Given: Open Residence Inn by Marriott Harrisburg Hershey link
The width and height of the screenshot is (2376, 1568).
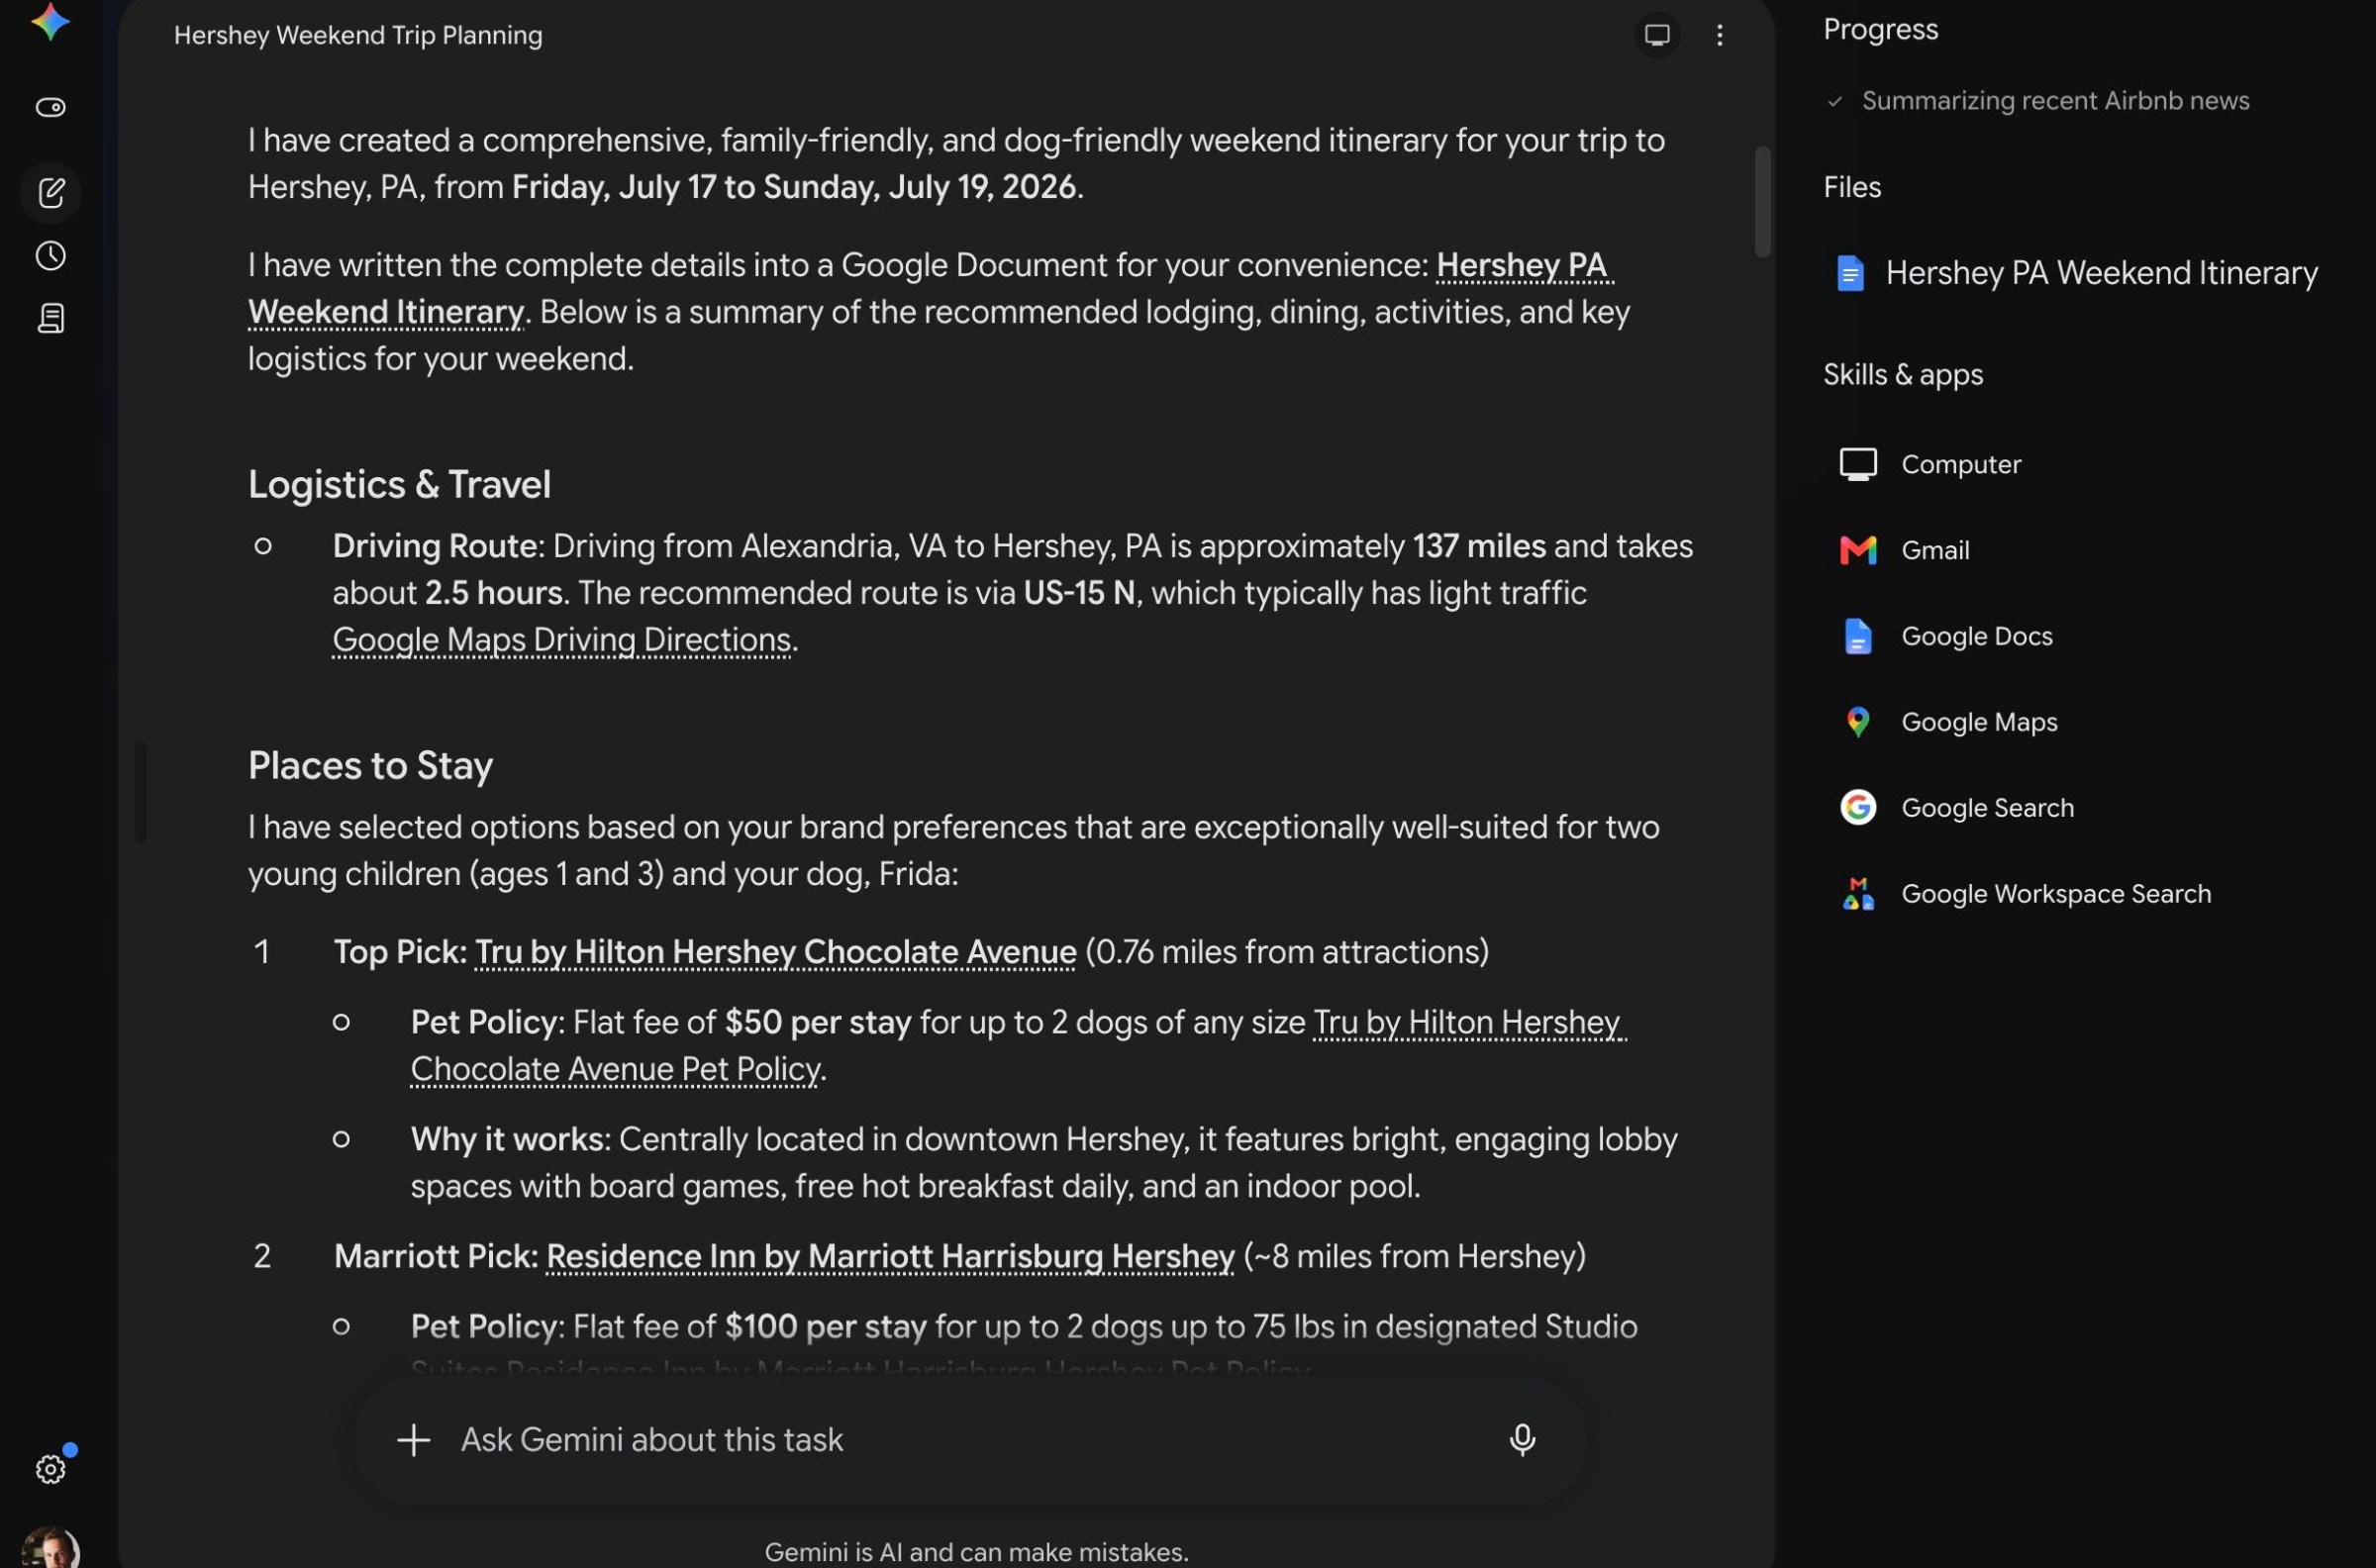Looking at the screenshot, I should click(x=890, y=1257).
